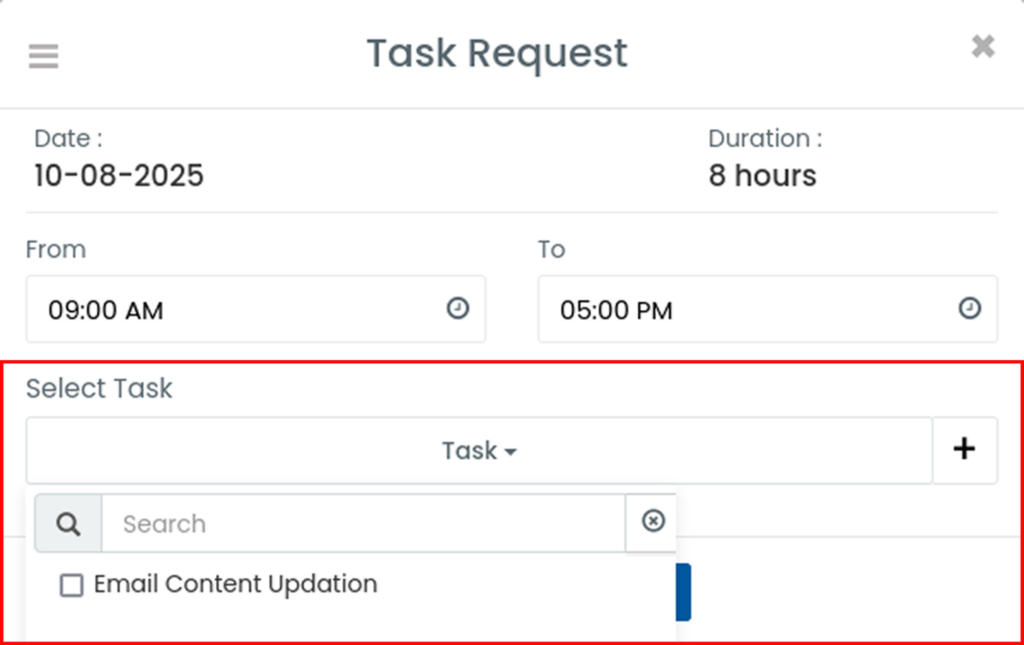
Task: Click the clock icon in To field
Action: point(970,308)
